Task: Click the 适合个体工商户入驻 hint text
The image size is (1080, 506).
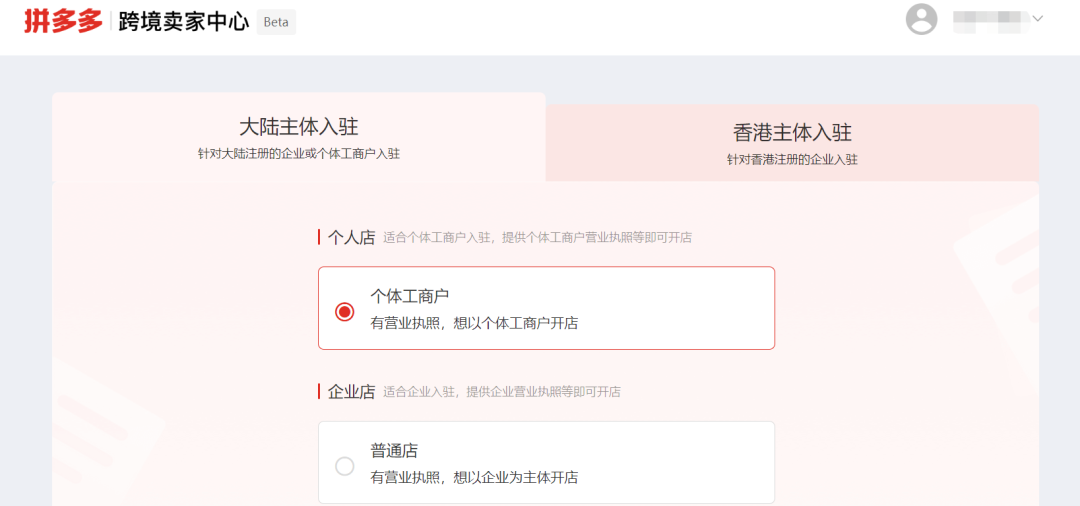Action: (x=537, y=238)
